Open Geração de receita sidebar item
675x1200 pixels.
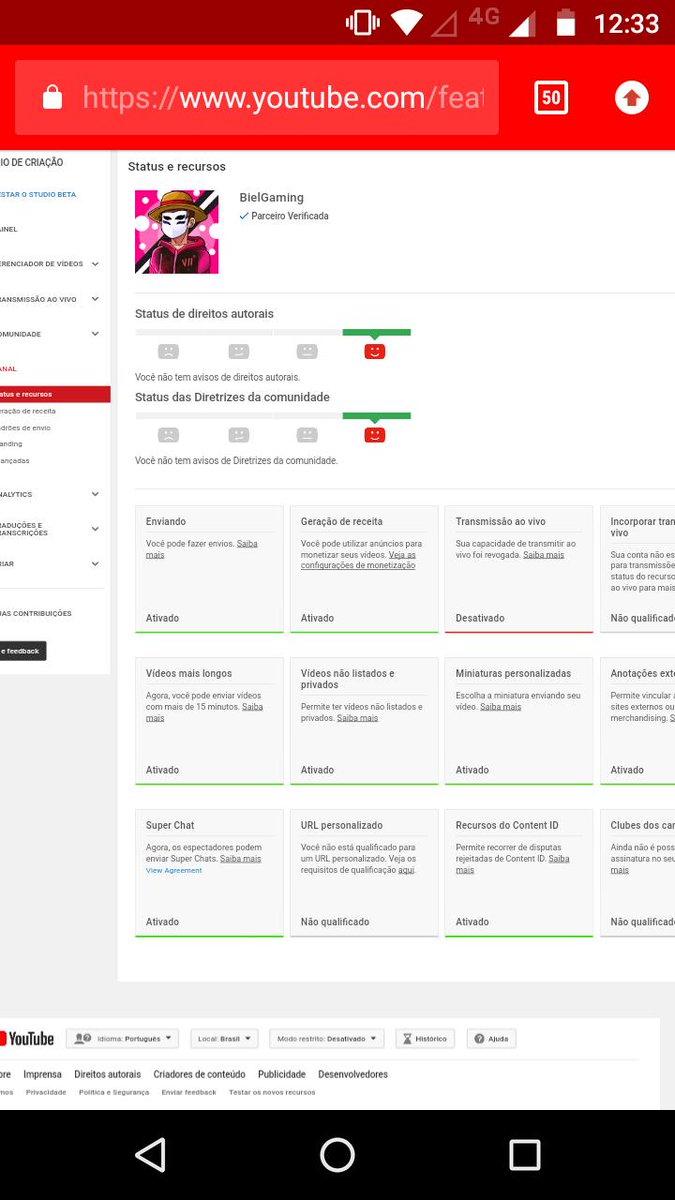(x=28, y=411)
